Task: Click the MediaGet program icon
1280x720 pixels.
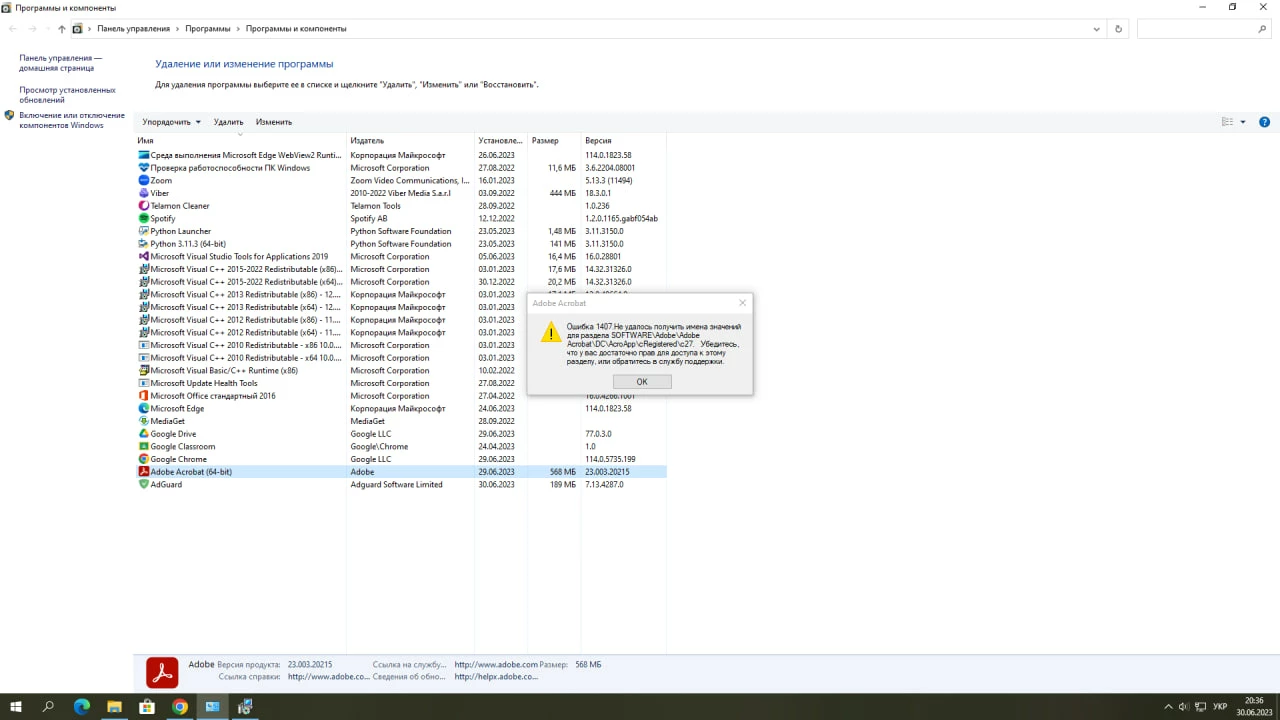Action: [143, 421]
